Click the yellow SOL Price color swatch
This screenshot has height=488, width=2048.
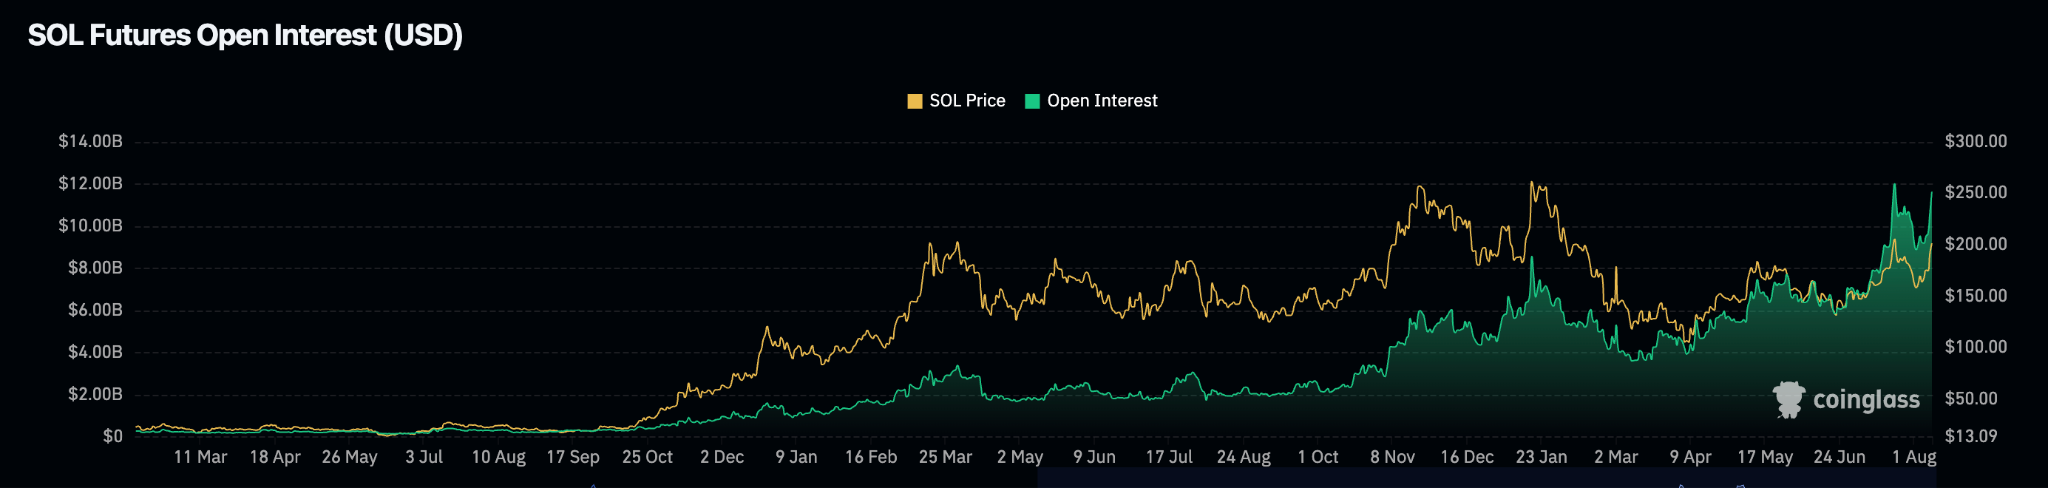click(x=915, y=101)
